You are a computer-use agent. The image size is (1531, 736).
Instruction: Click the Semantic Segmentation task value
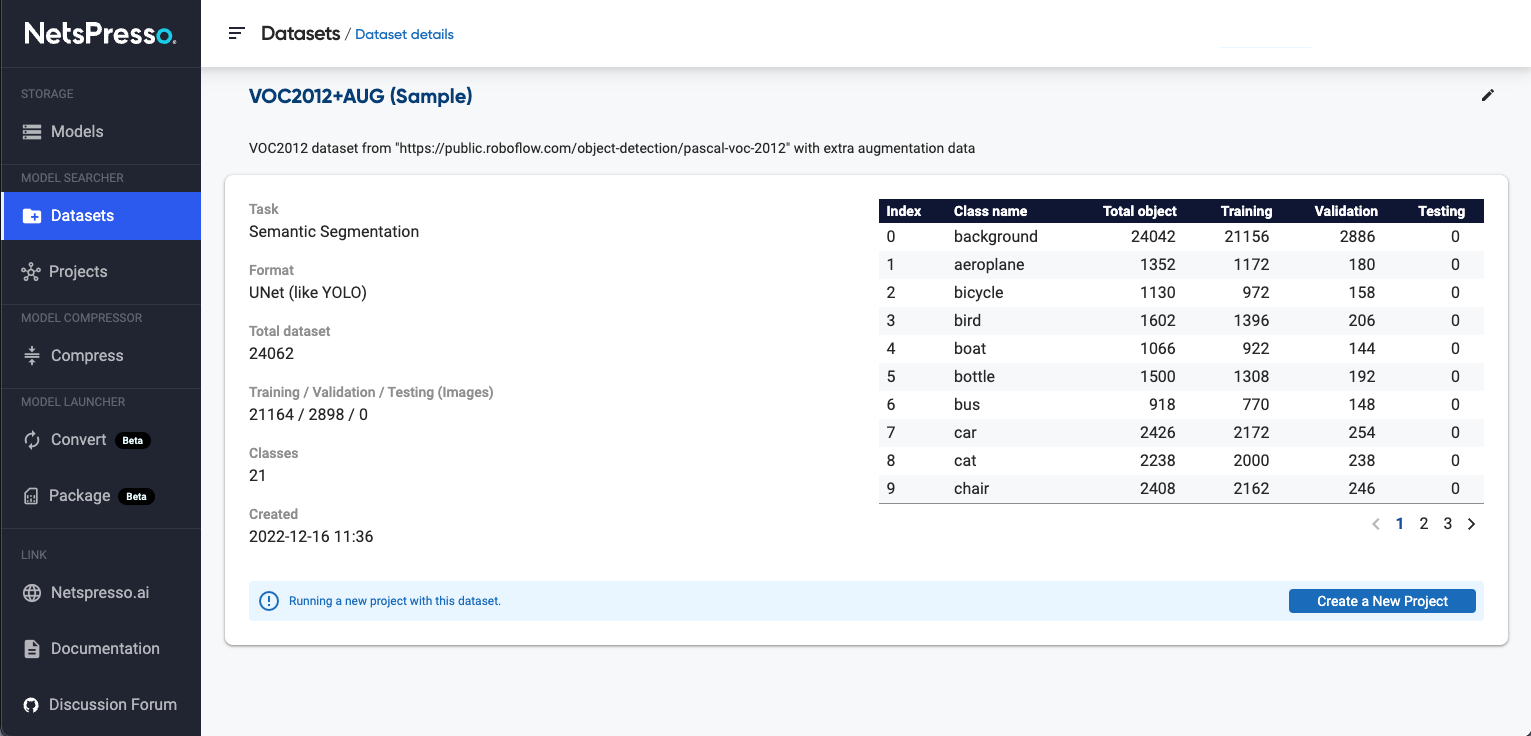tap(334, 232)
